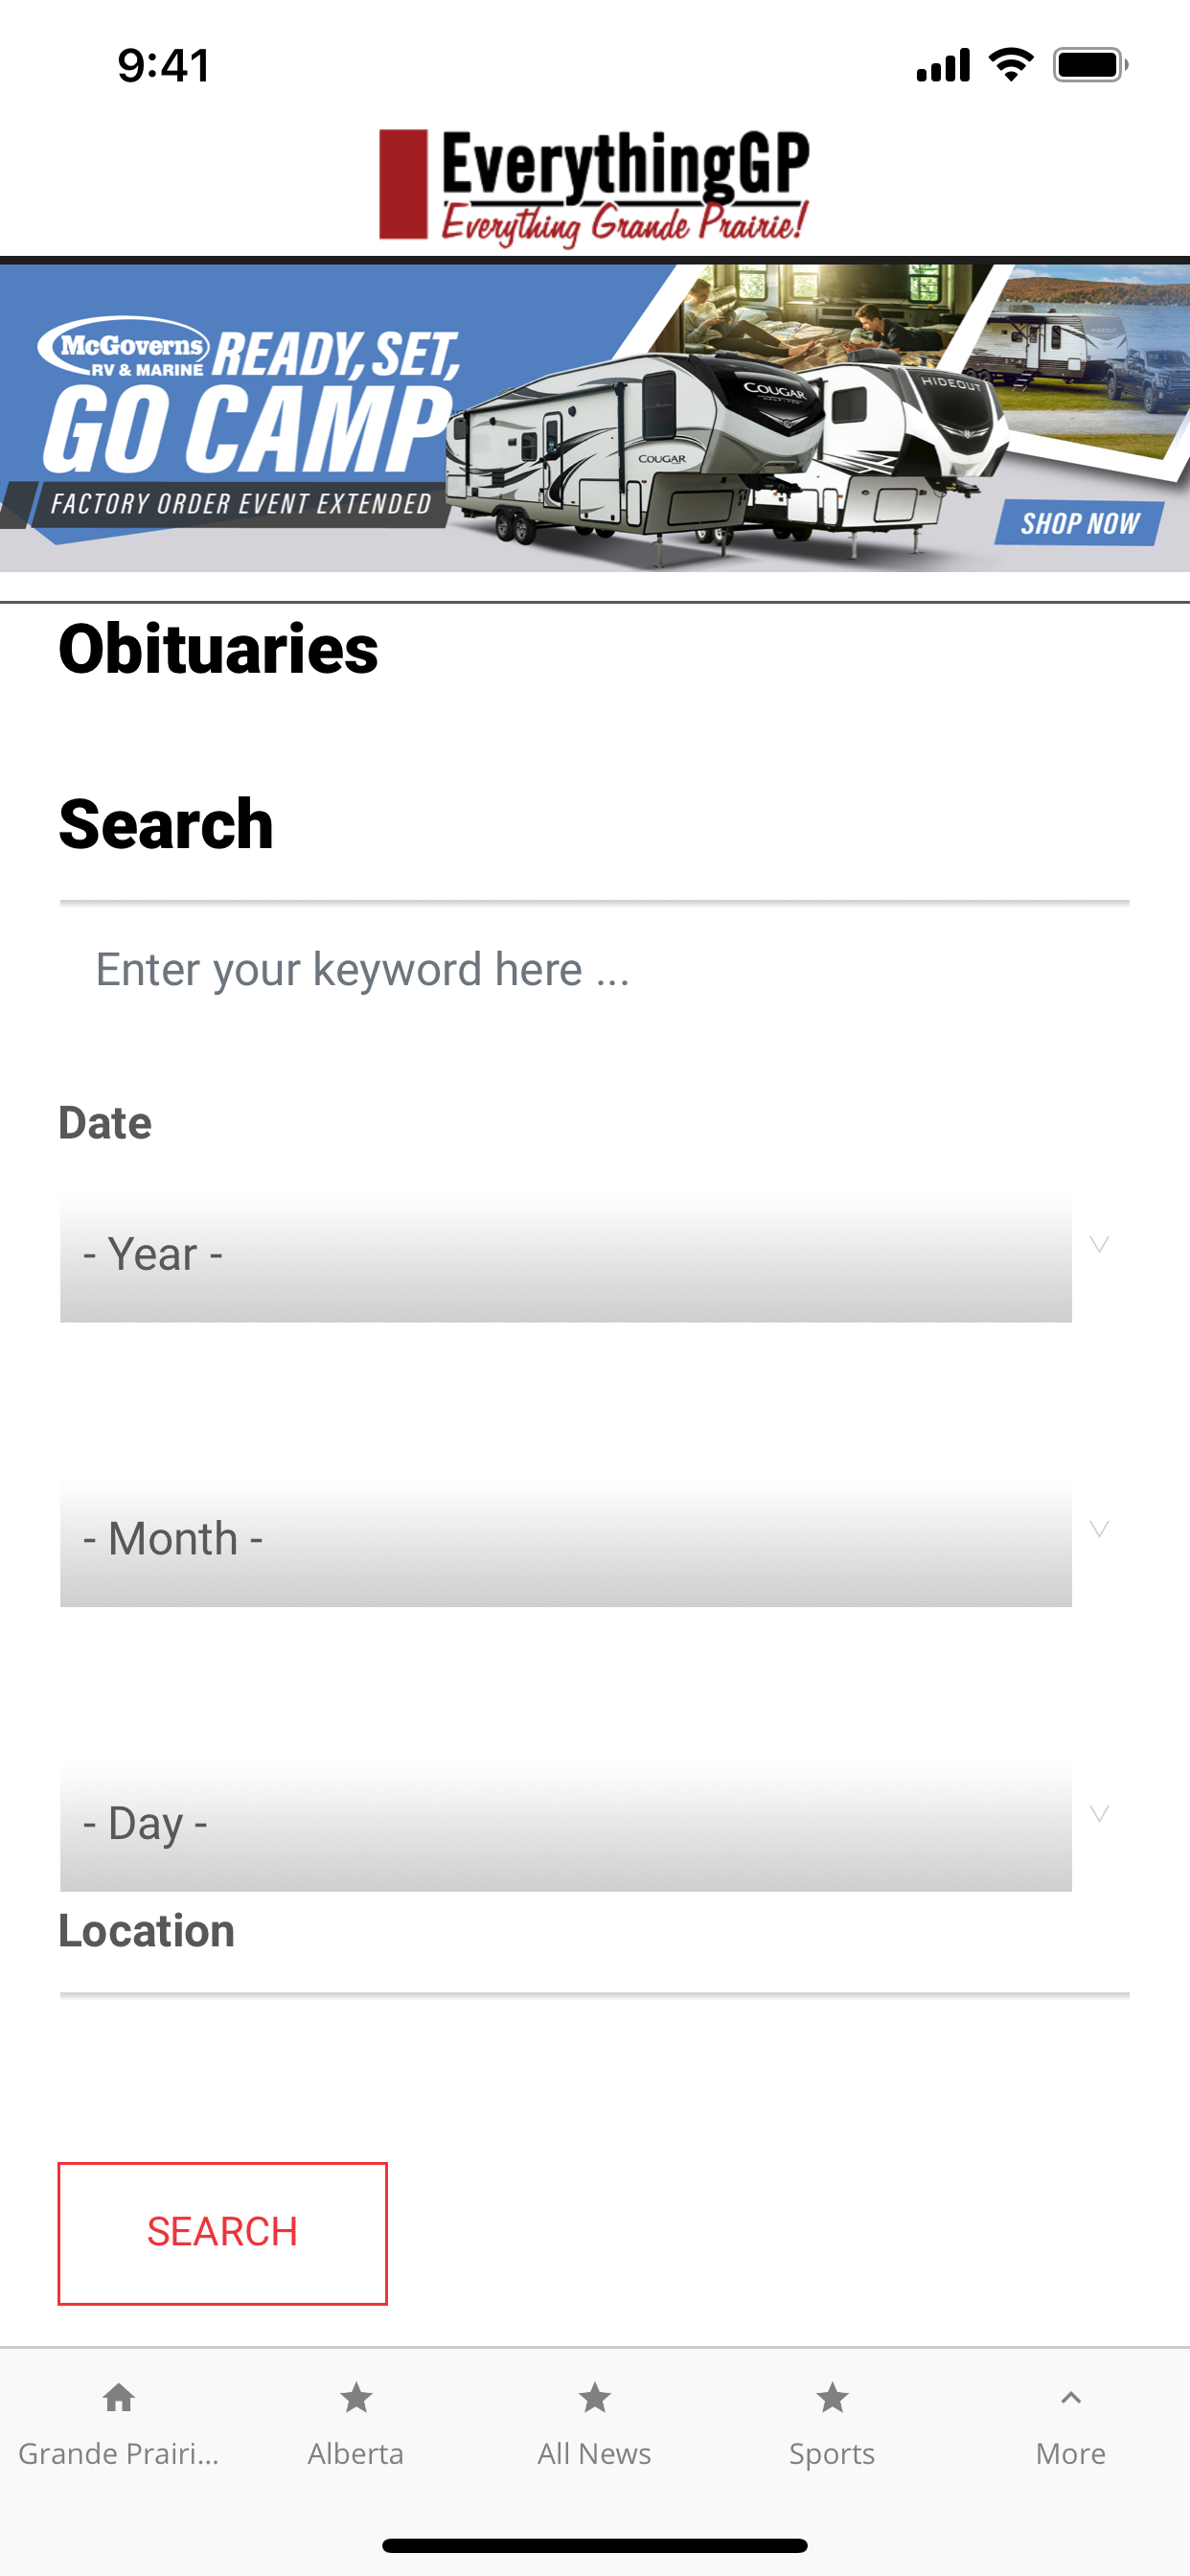Viewport: 1190px width, 2576px height.
Task: Open McGoverns RV Go Camp banner
Action: (x=595, y=417)
